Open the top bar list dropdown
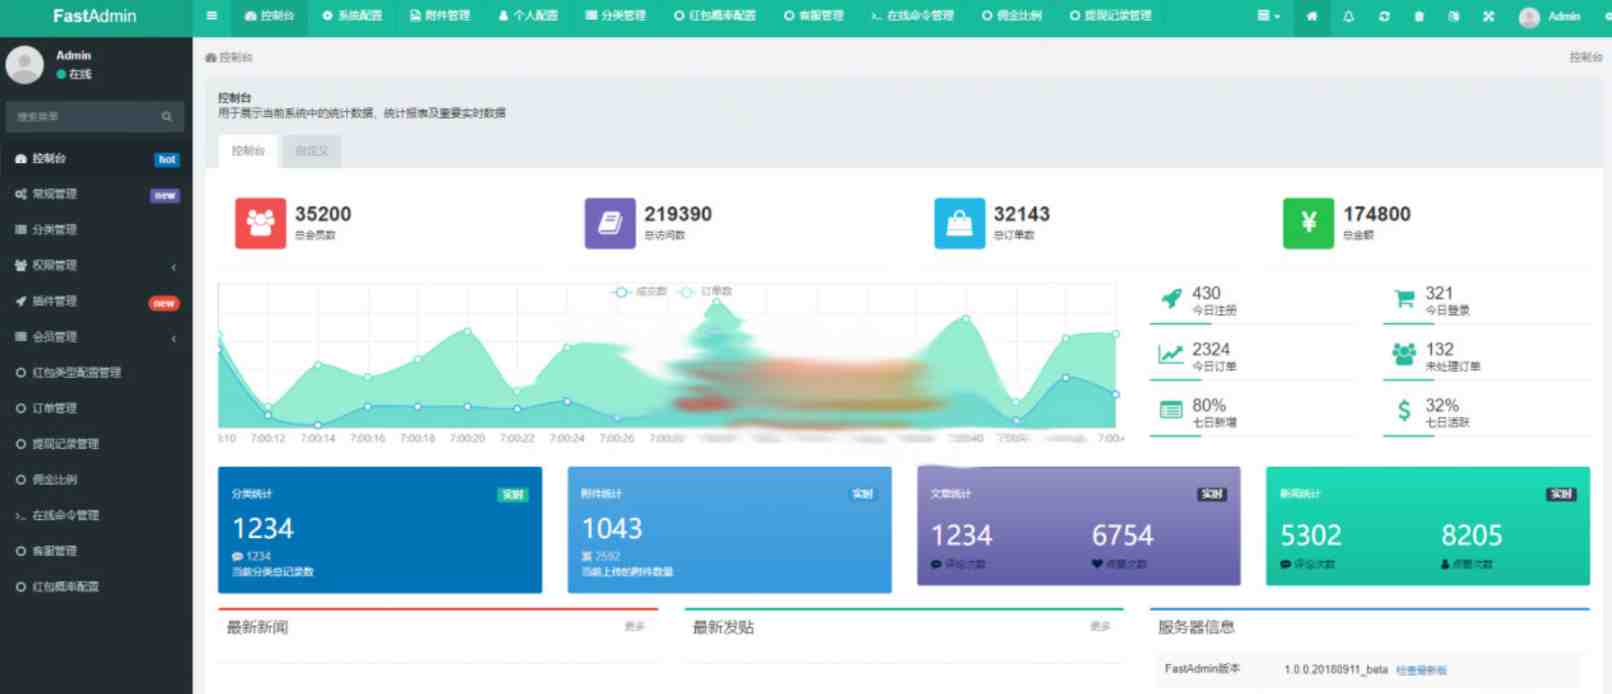 pos(1267,16)
